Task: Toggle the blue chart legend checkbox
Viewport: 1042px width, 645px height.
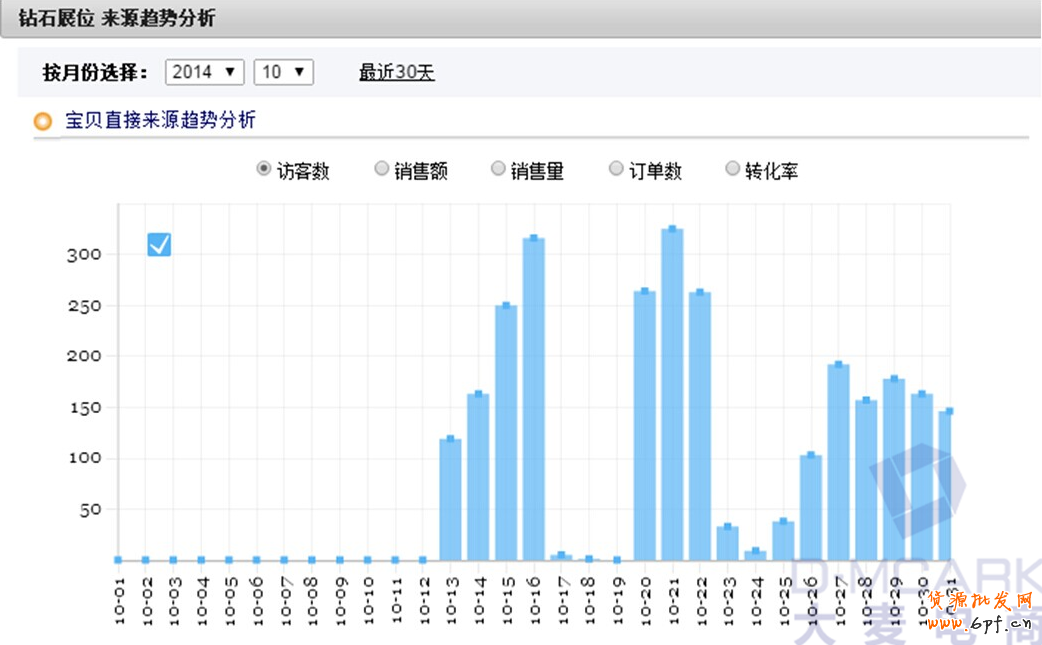Action: click(x=159, y=244)
